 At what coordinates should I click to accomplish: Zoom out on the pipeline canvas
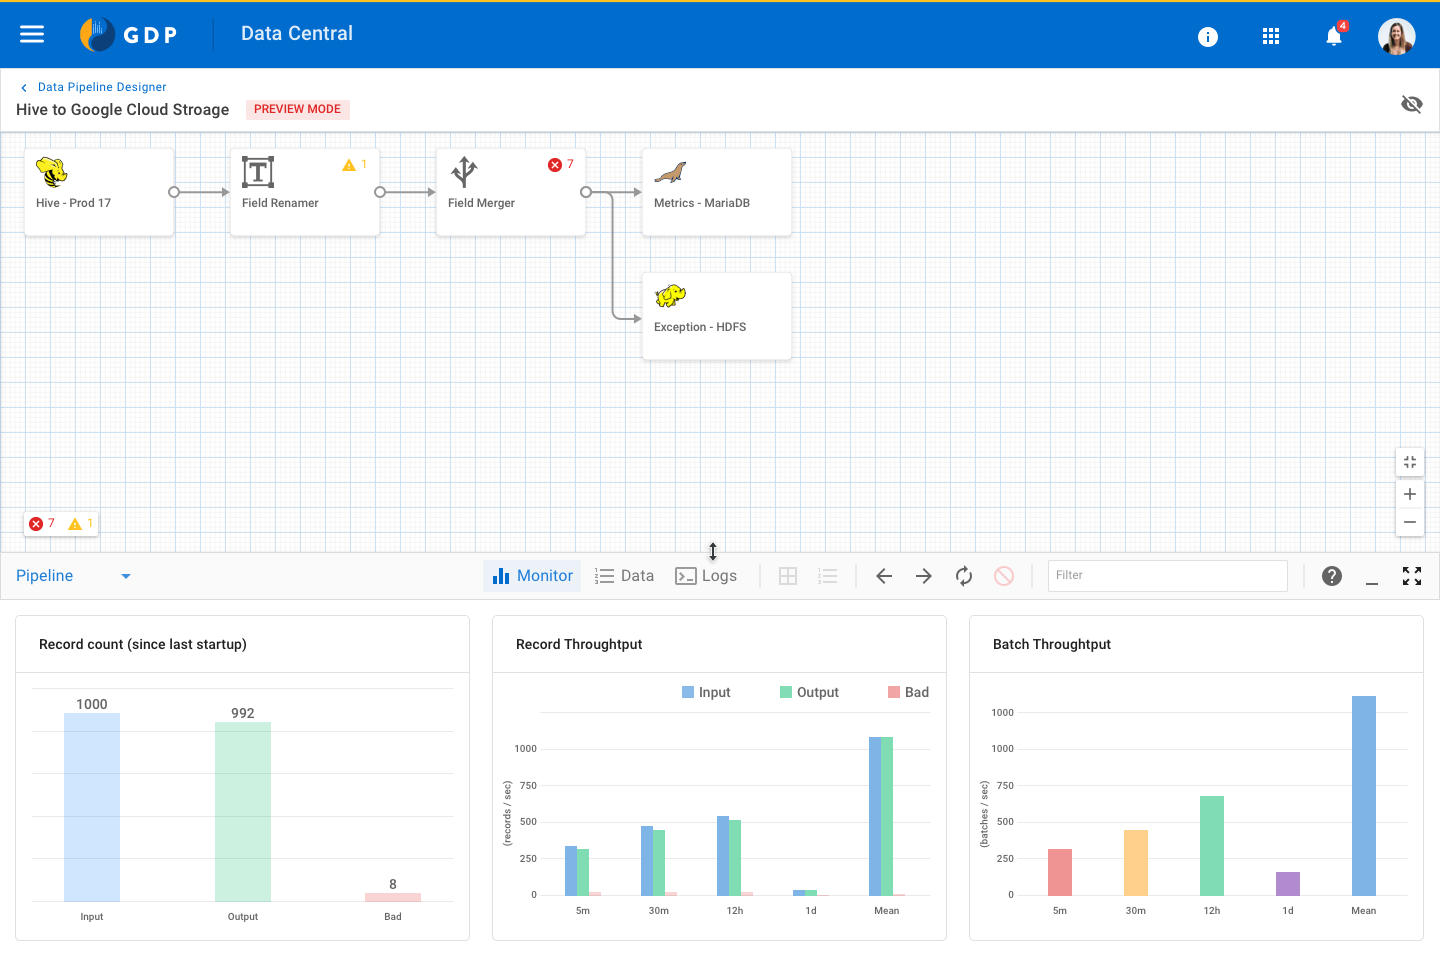[1410, 522]
